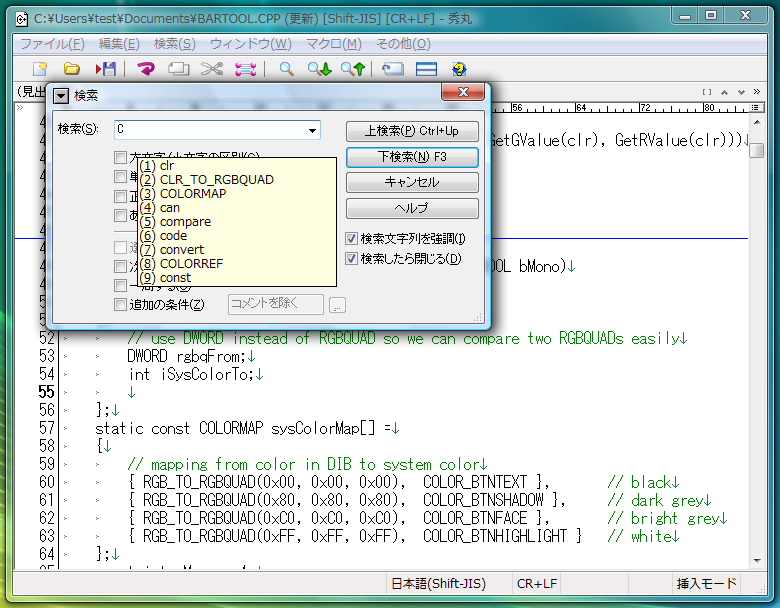Click the search upward toolbar icon

[353, 69]
